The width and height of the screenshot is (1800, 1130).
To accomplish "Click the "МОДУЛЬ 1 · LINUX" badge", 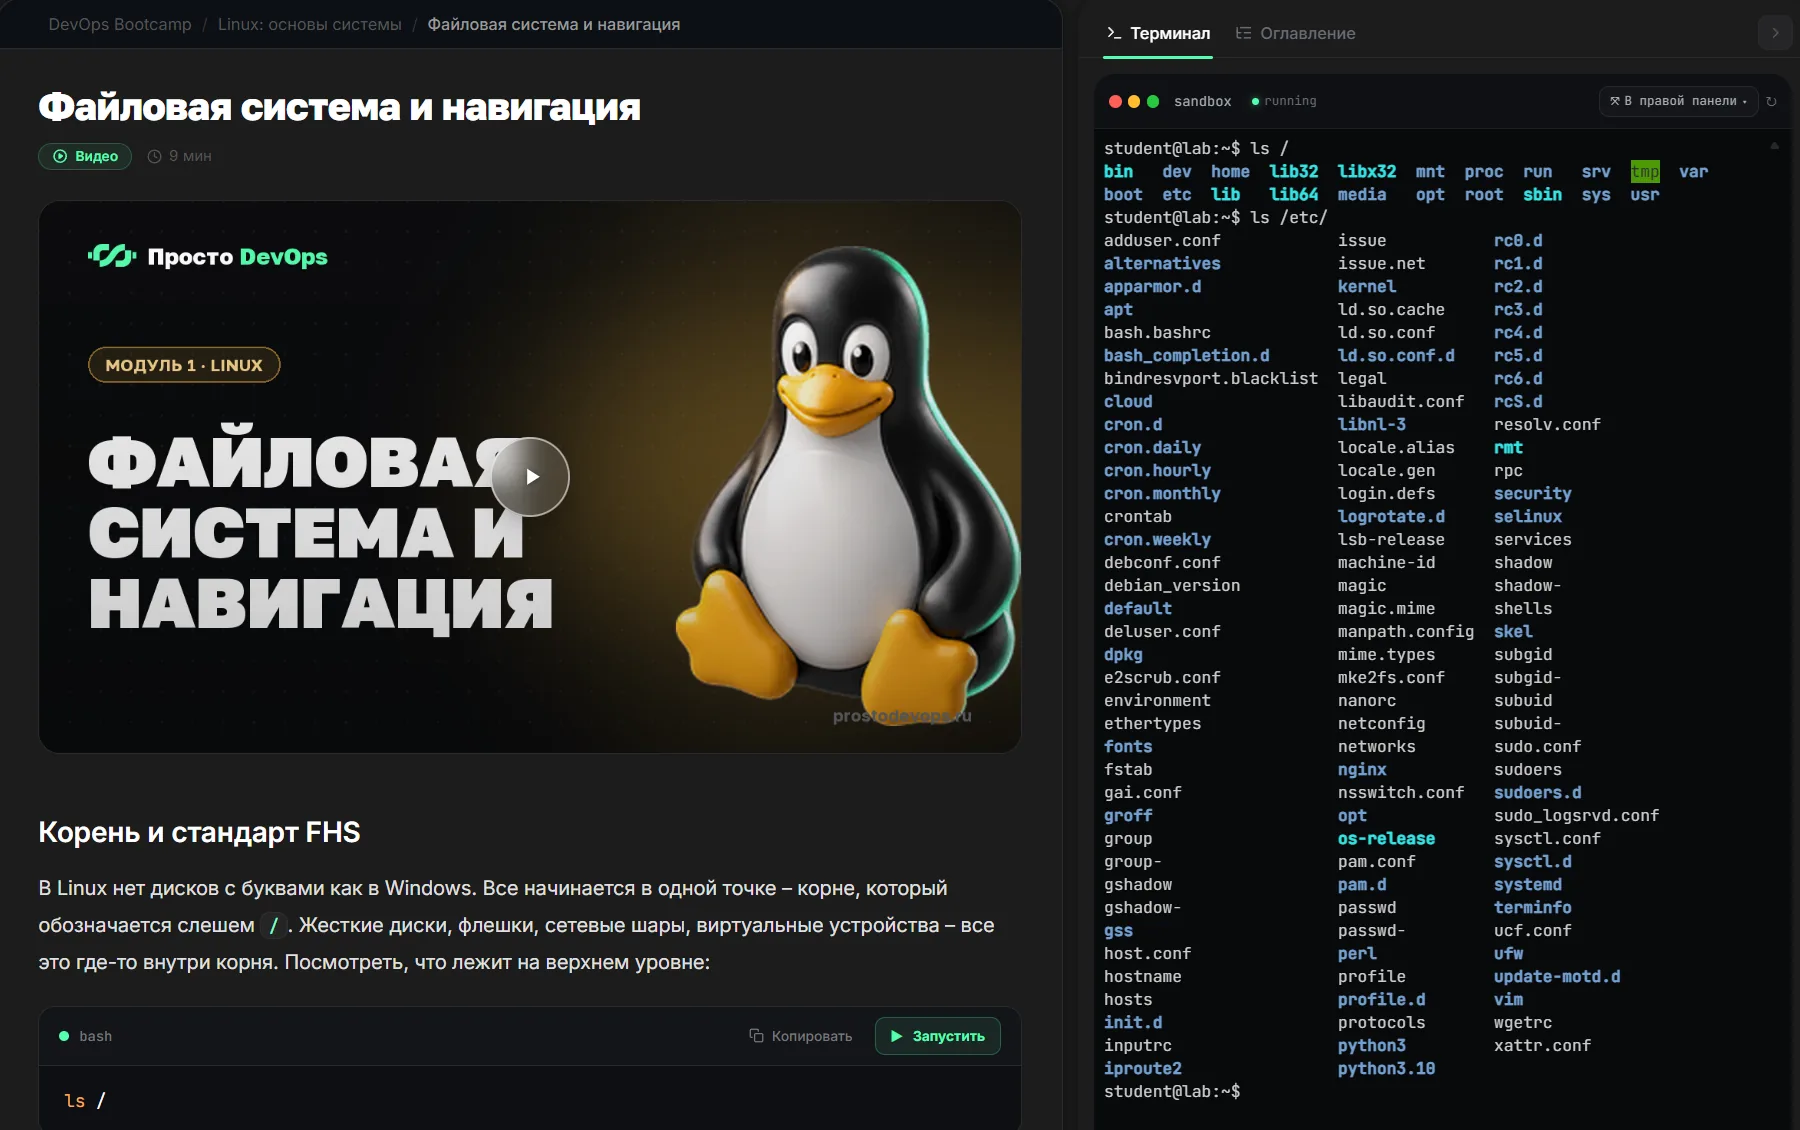I will (184, 365).
